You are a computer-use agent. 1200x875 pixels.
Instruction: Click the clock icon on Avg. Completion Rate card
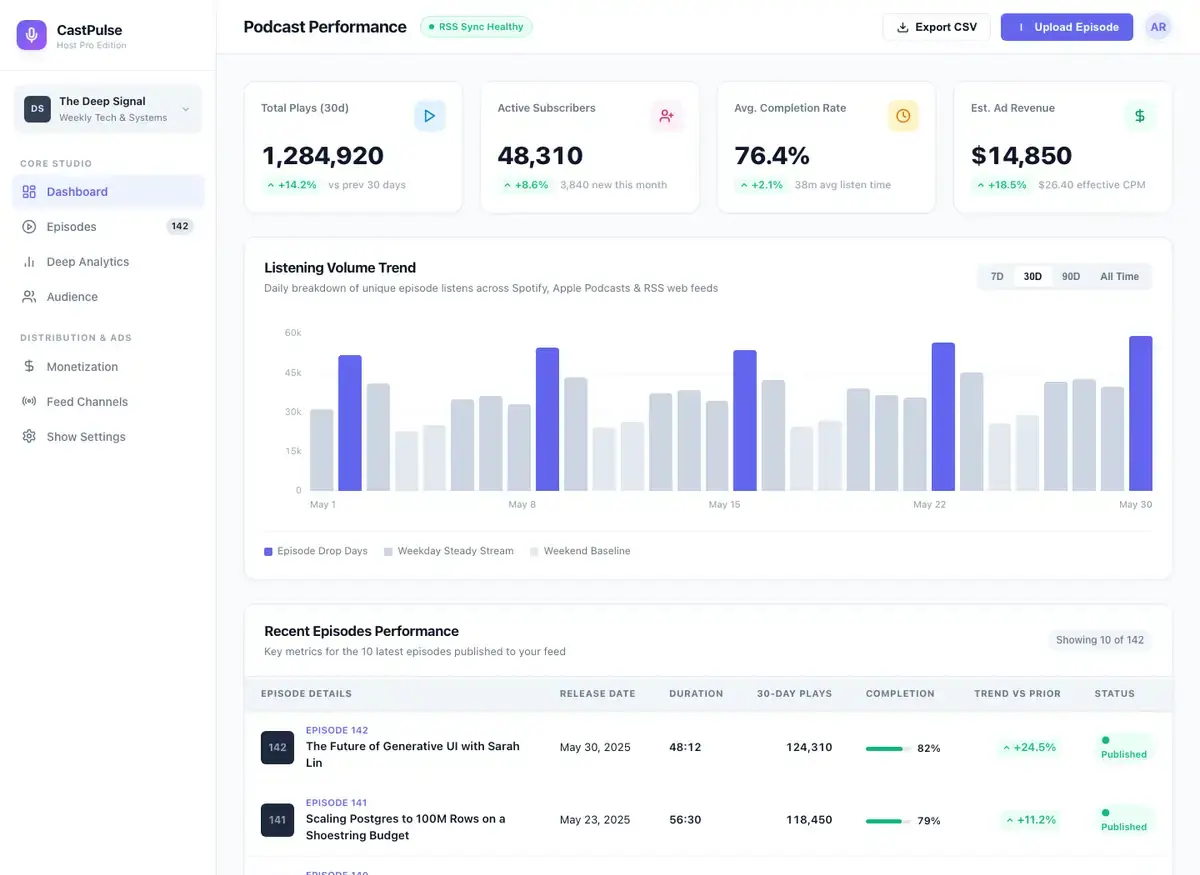(903, 116)
